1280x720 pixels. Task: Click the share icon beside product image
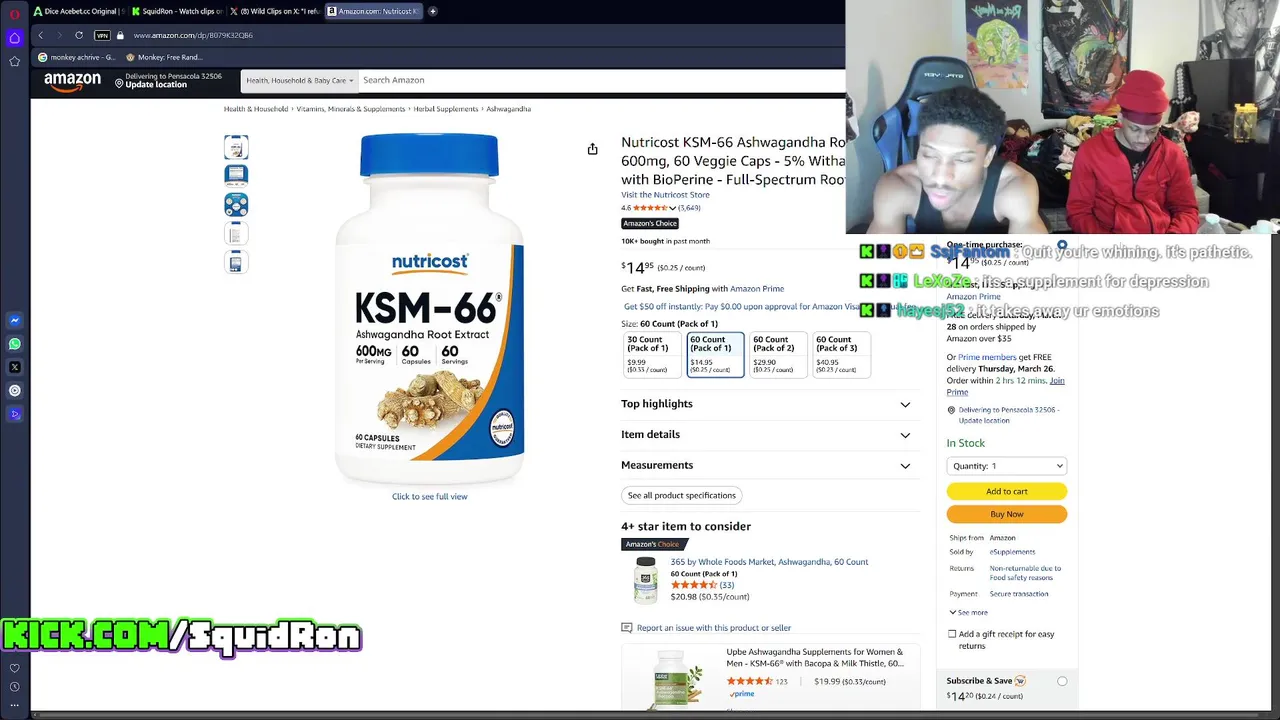pos(592,149)
